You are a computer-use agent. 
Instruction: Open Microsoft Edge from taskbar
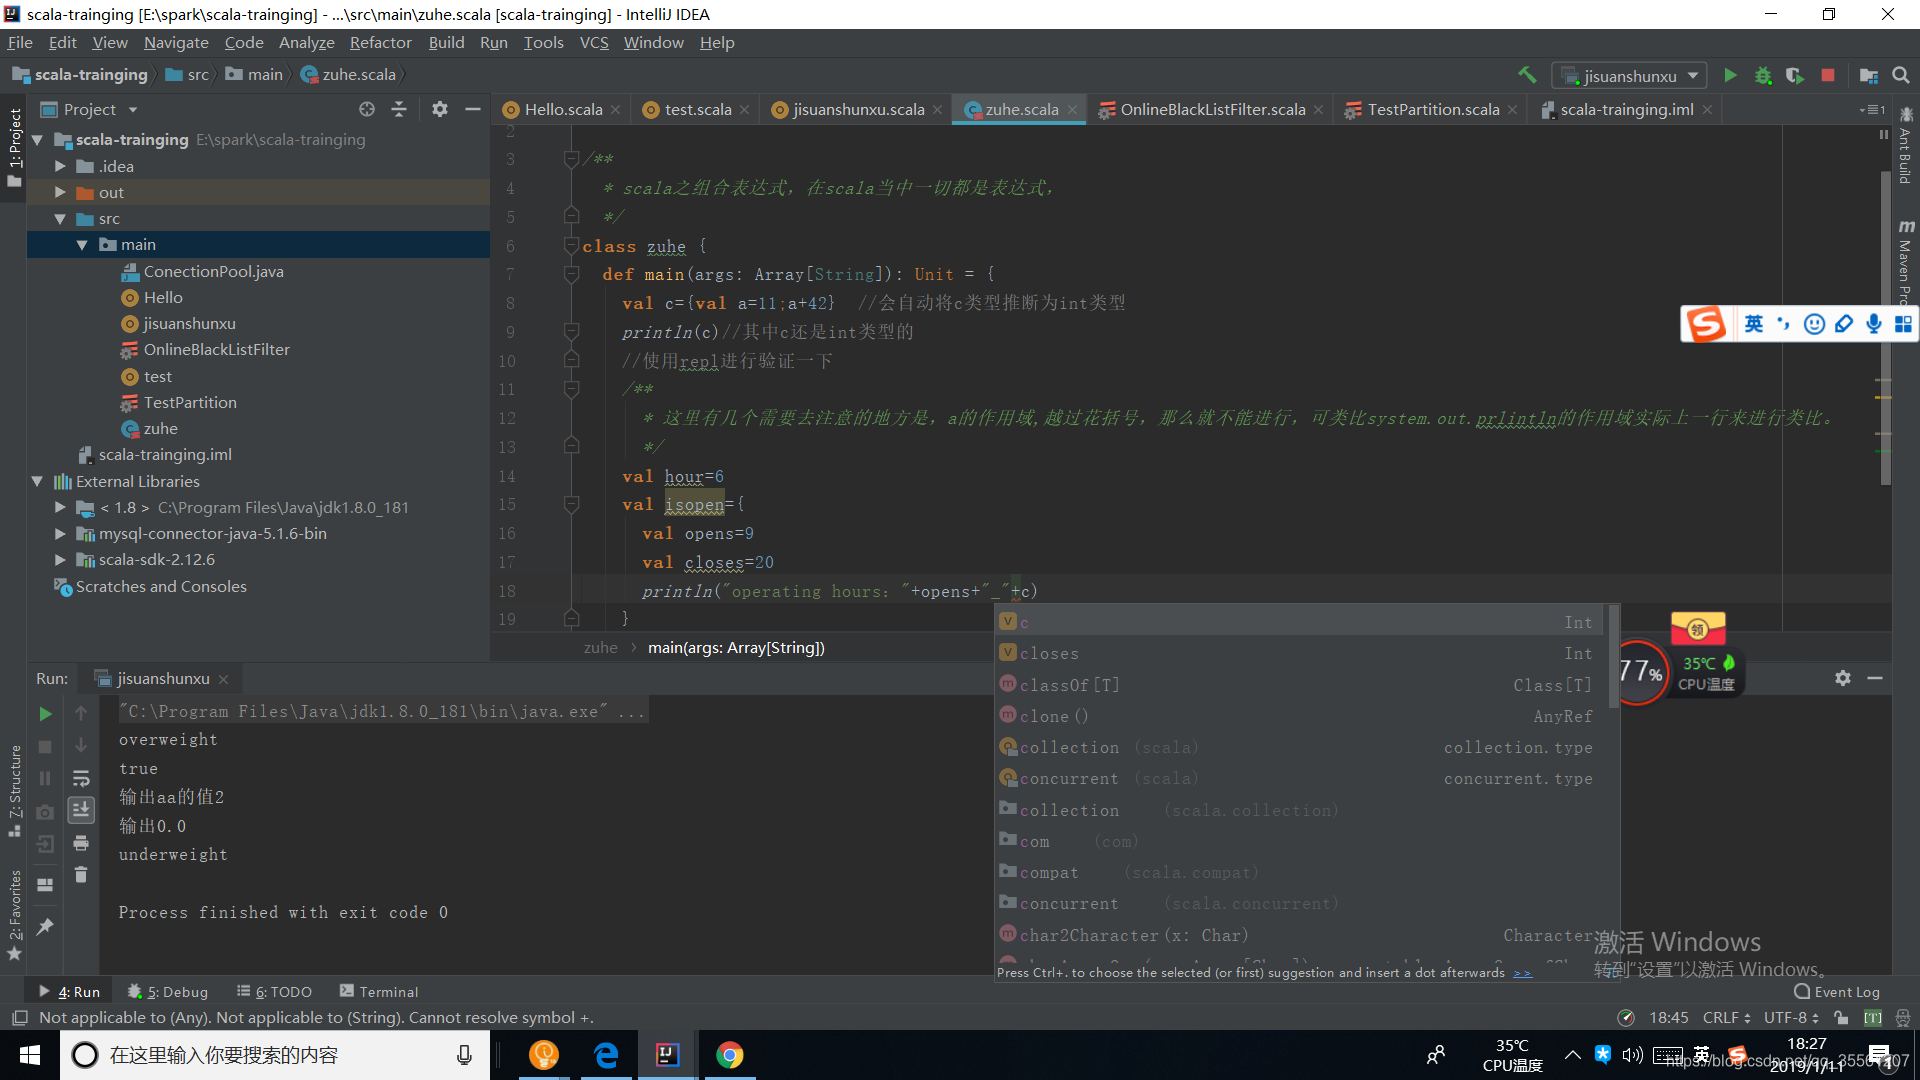pos(606,1055)
